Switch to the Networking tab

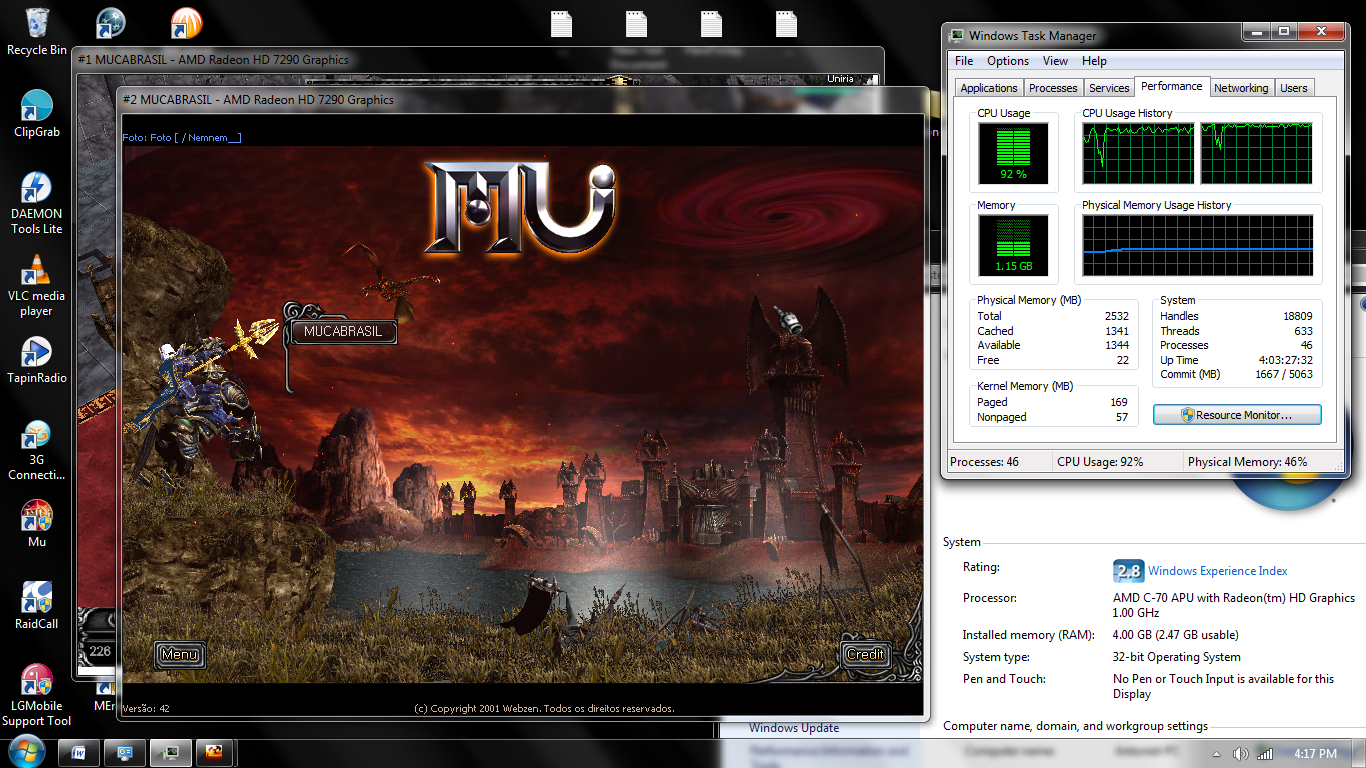pyautogui.click(x=1240, y=88)
